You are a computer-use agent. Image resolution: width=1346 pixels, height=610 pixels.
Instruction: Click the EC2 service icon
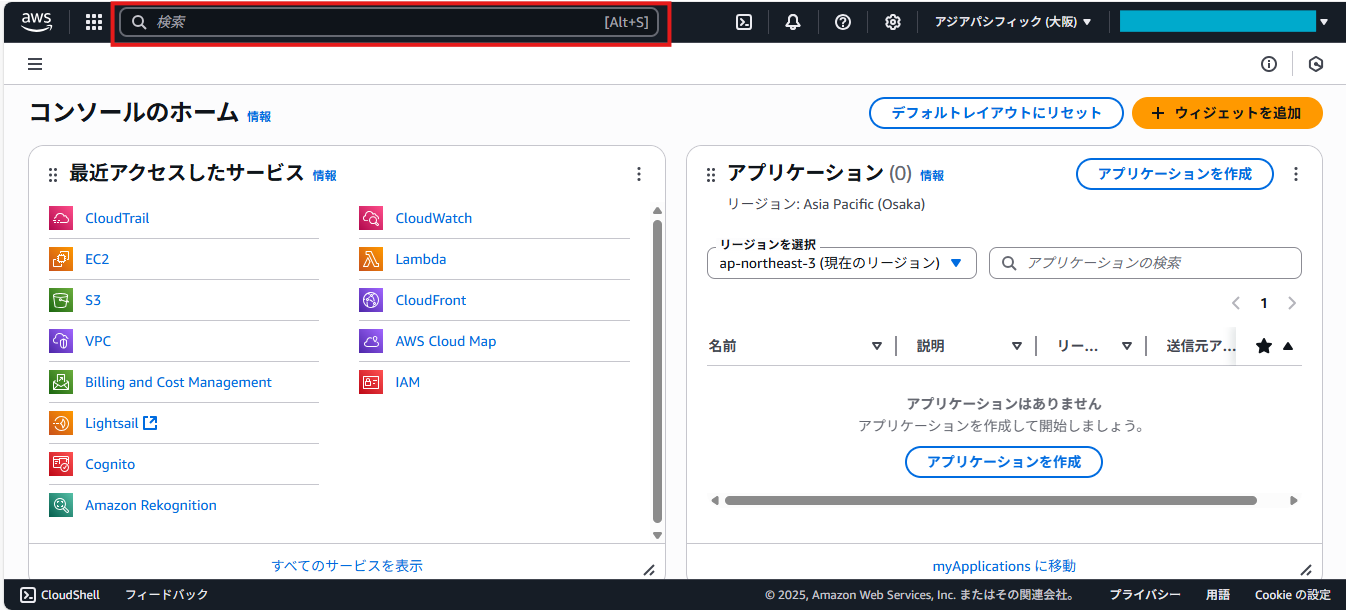(x=61, y=259)
